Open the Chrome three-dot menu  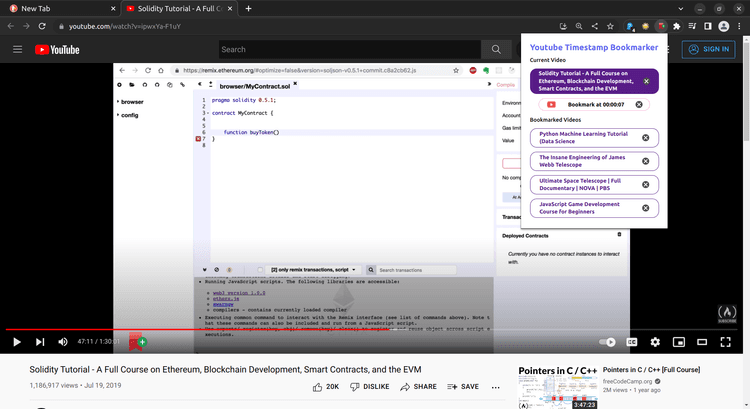(x=739, y=26)
